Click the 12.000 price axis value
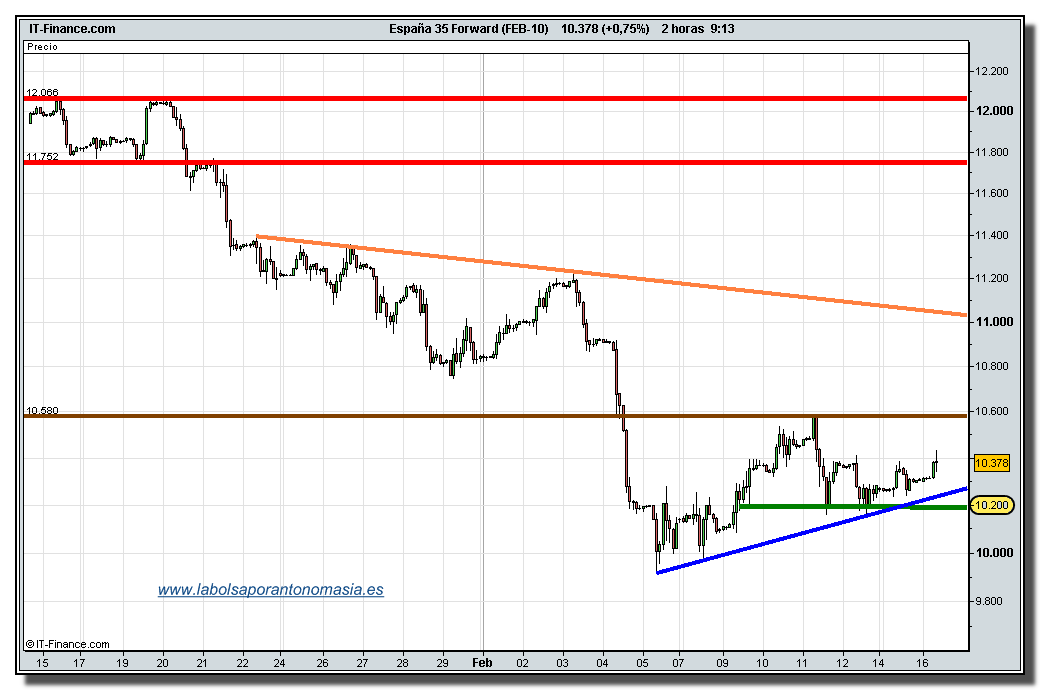1040x690 pixels. (x=994, y=110)
